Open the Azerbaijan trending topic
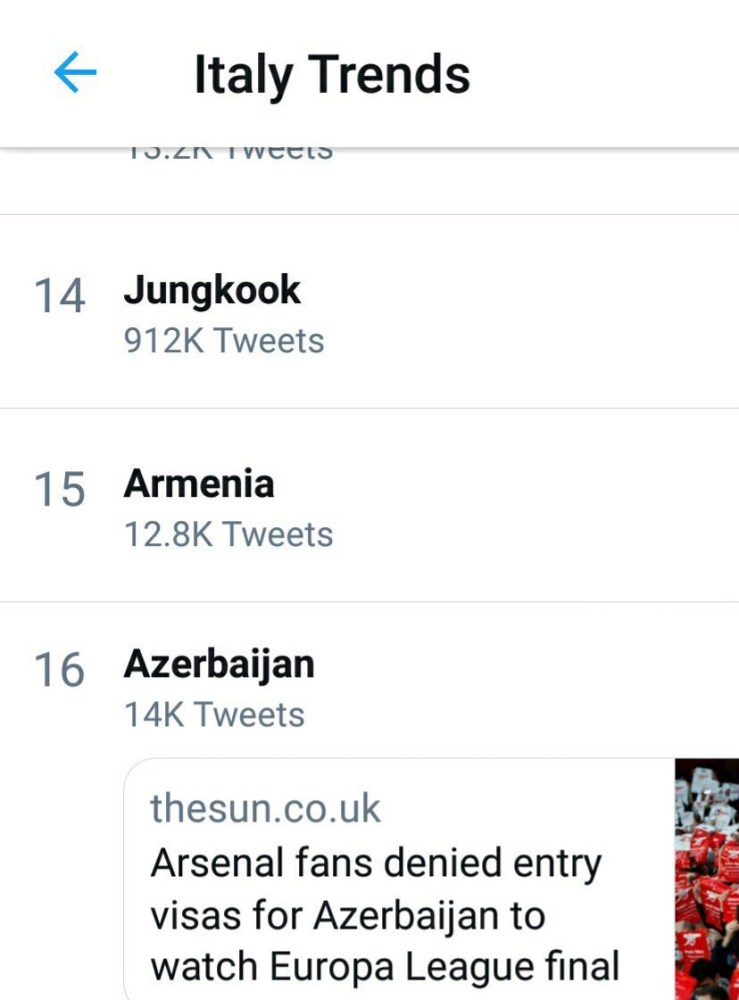 (218, 664)
